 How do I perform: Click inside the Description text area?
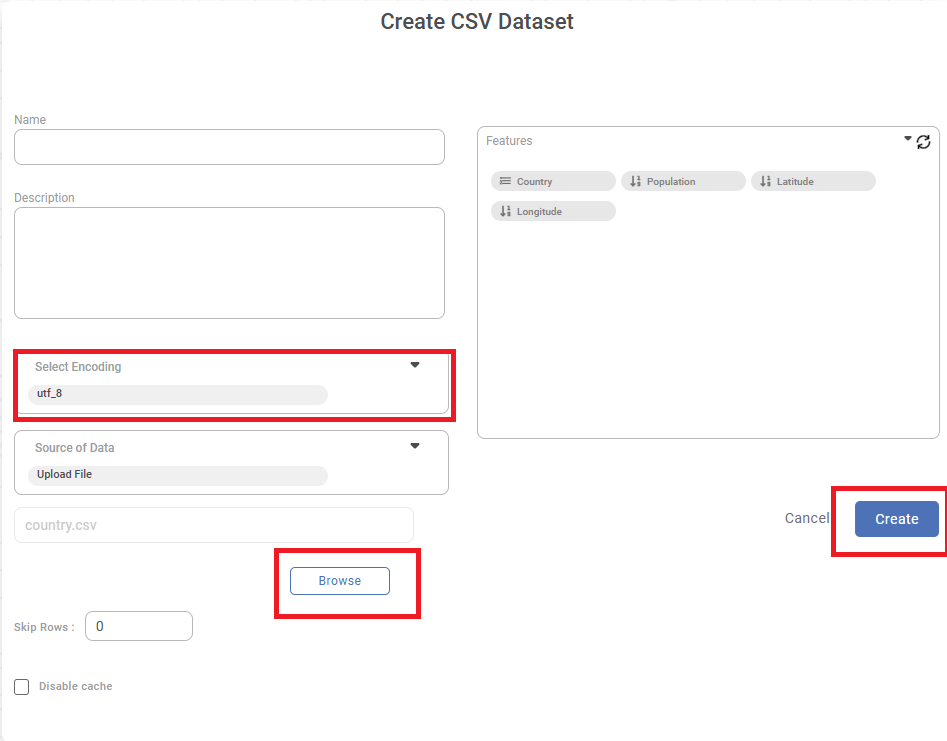point(229,263)
